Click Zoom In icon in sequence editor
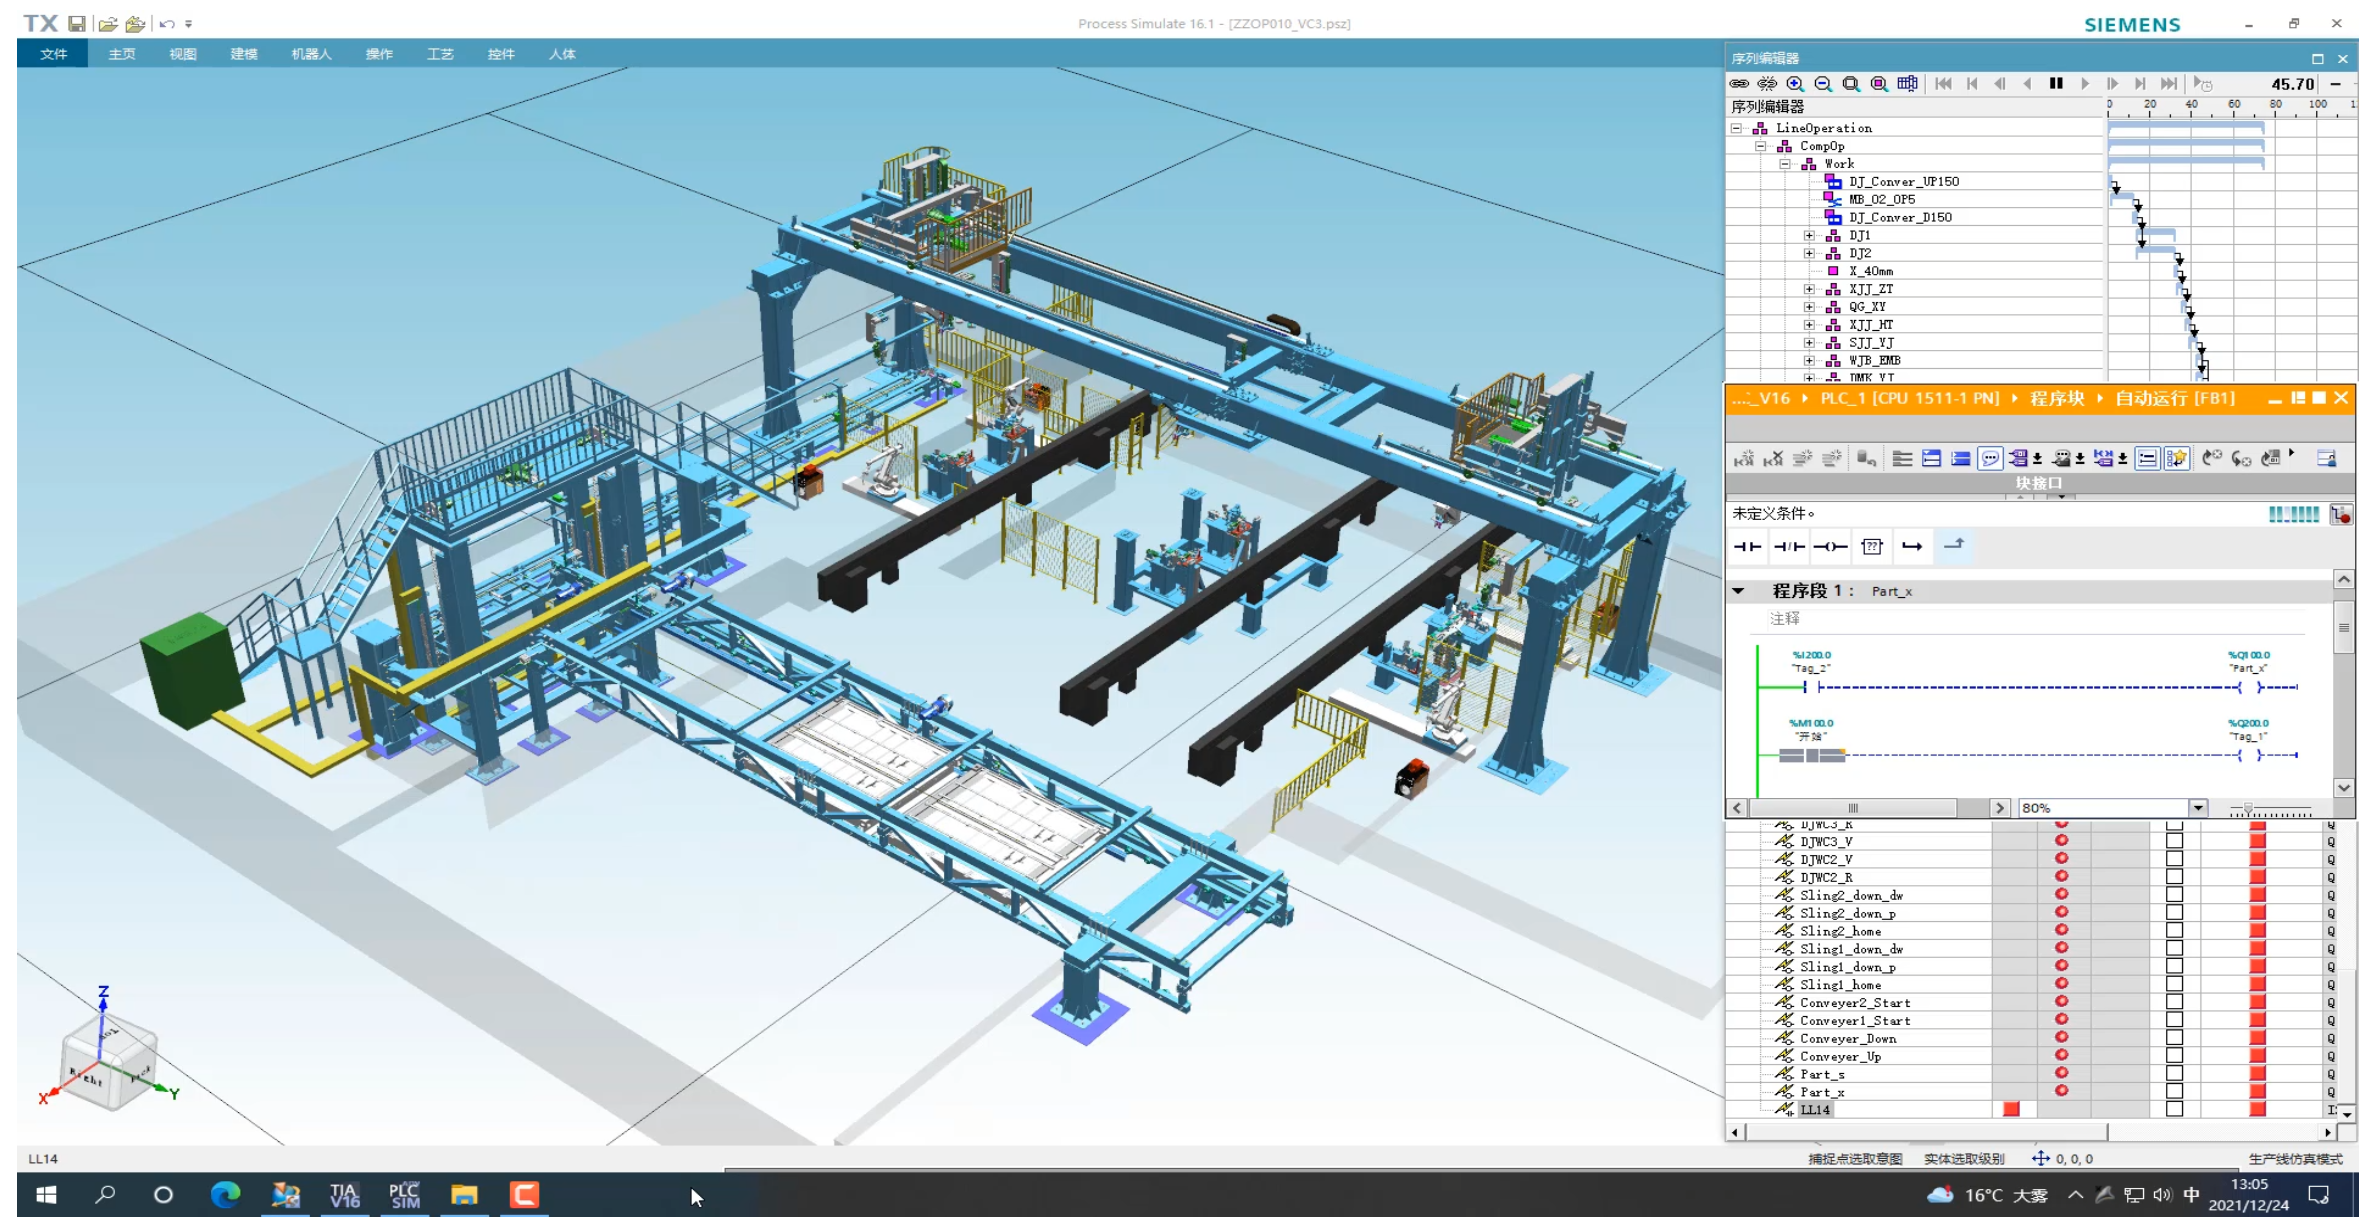 point(1795,84)
